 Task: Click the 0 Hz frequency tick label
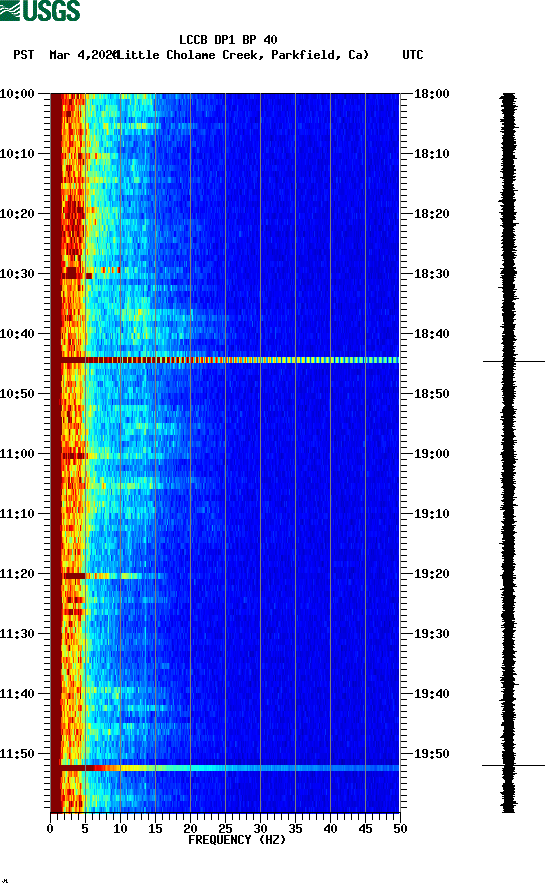coord(50,829)
